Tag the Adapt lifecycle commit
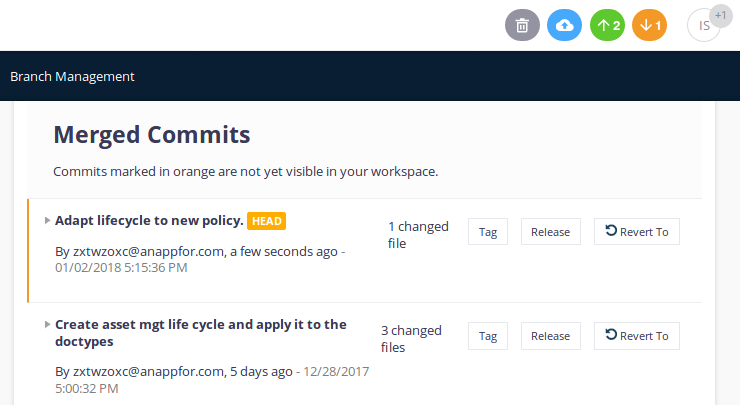This screenshot has height=405, width=740. click(488, 232)
